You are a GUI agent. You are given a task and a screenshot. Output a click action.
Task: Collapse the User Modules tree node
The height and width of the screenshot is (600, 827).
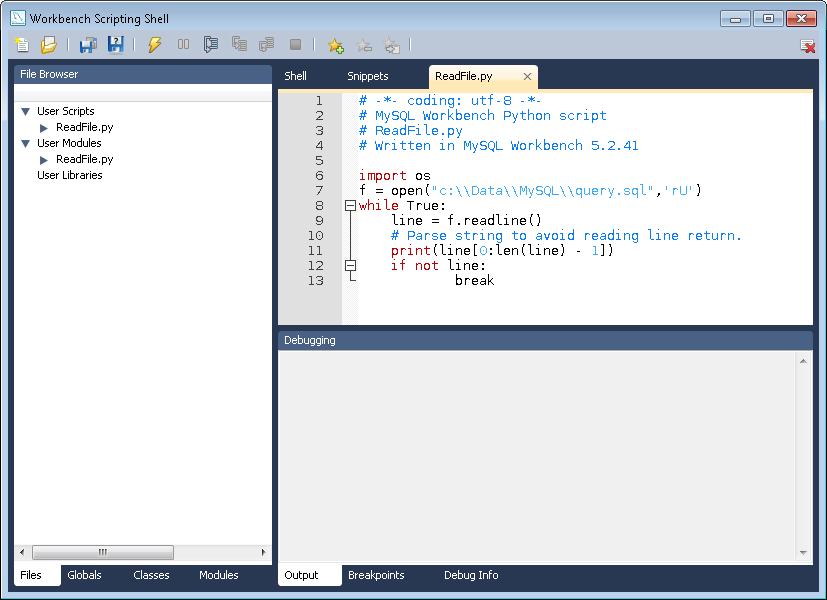click(x=26, y=144)
